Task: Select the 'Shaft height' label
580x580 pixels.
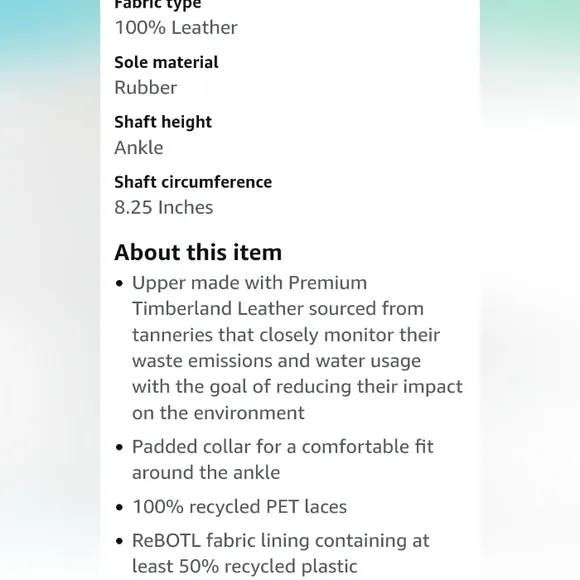Action: pyautogui.click(x=163, y=122)
